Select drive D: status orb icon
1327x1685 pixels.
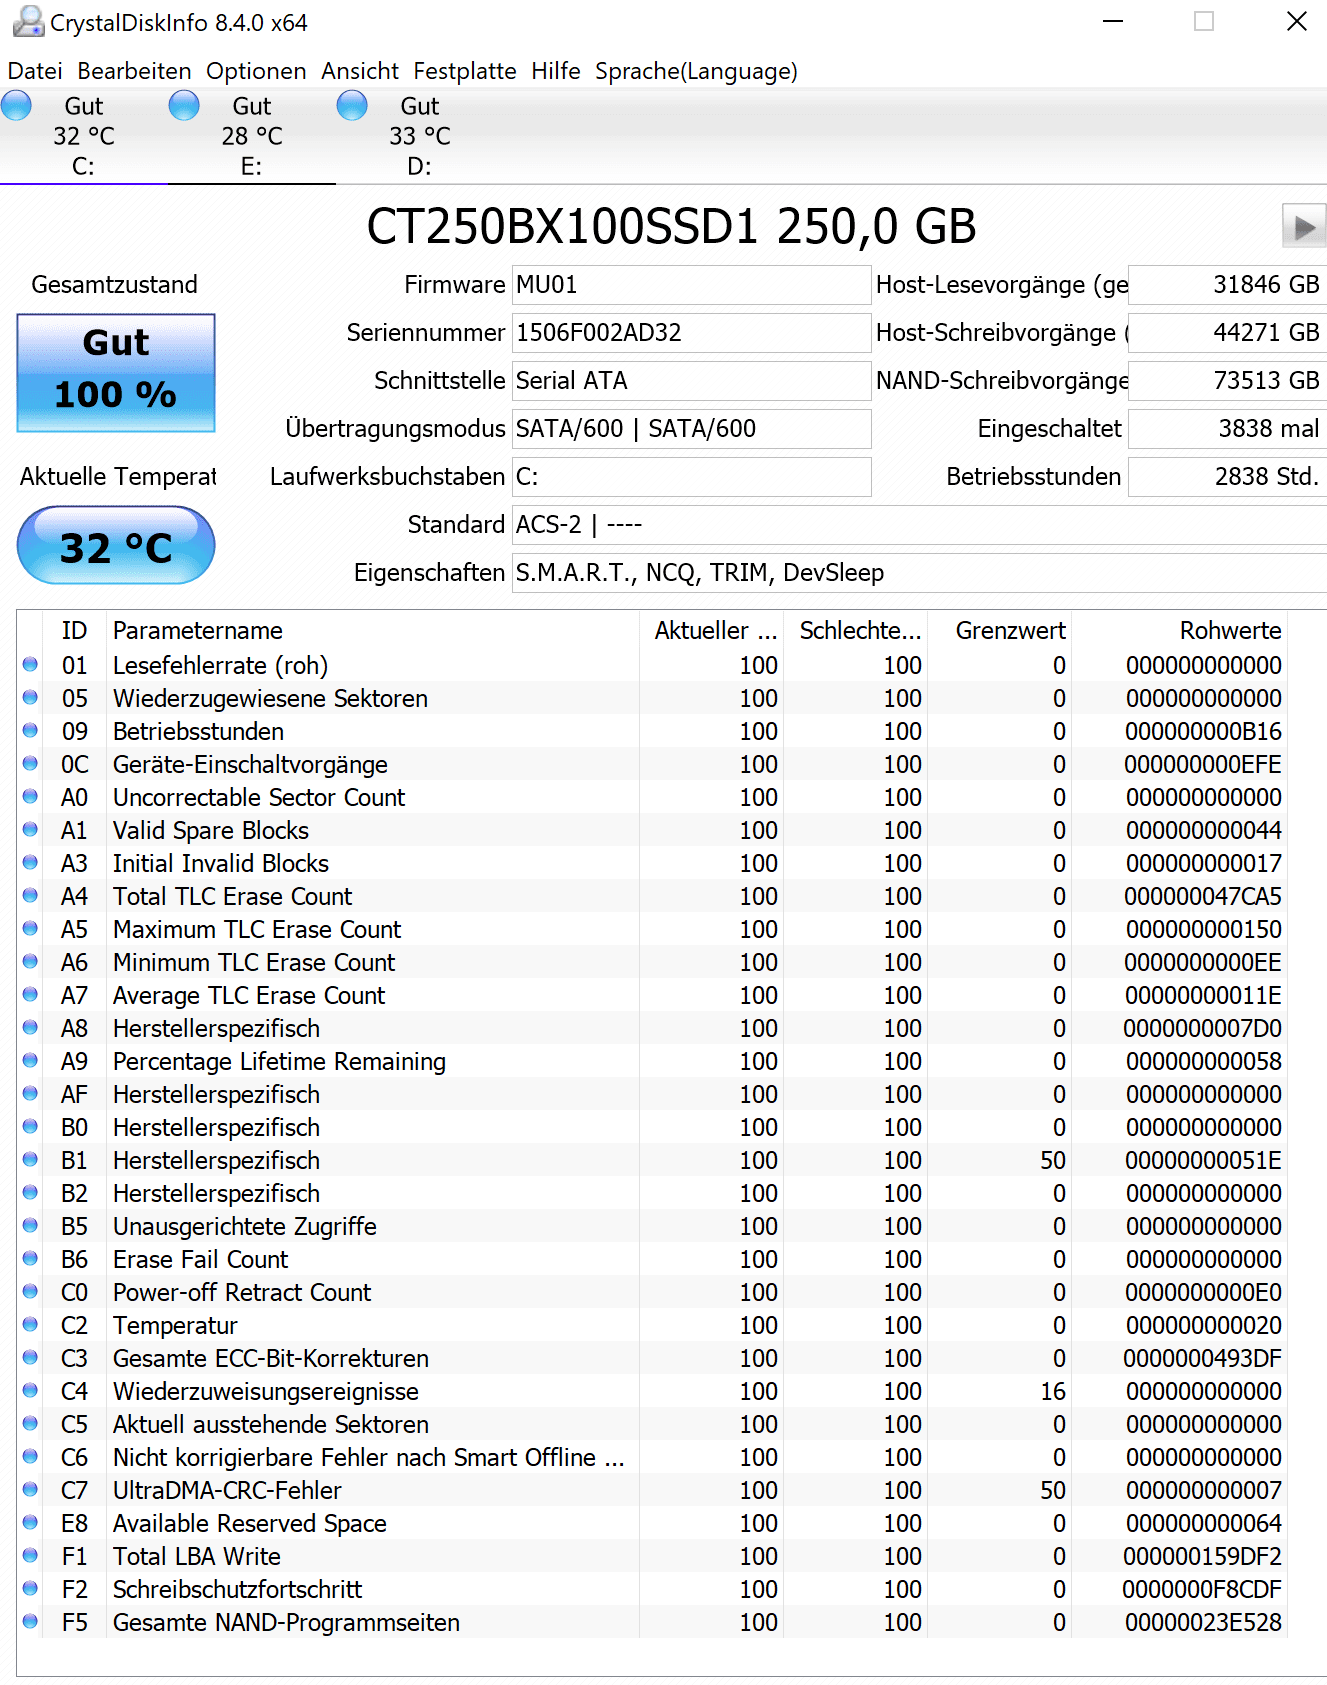point(352,105)
